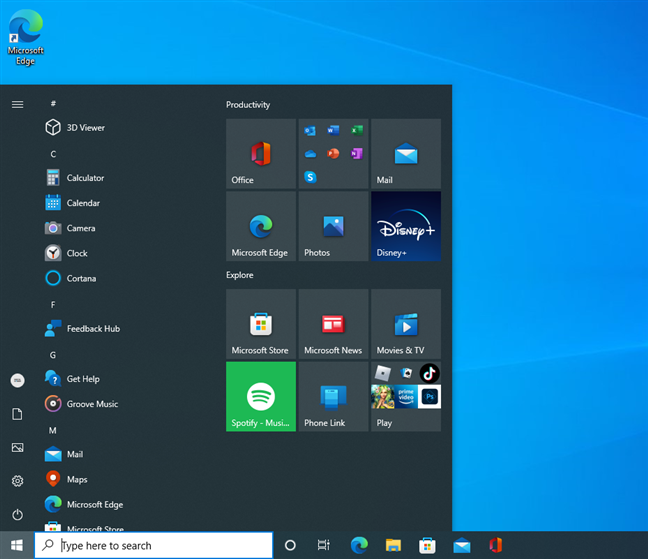Viewport: 648px width, 559px height.
Task: Jump to letter index via # header
Action: (x=53, y=103)
